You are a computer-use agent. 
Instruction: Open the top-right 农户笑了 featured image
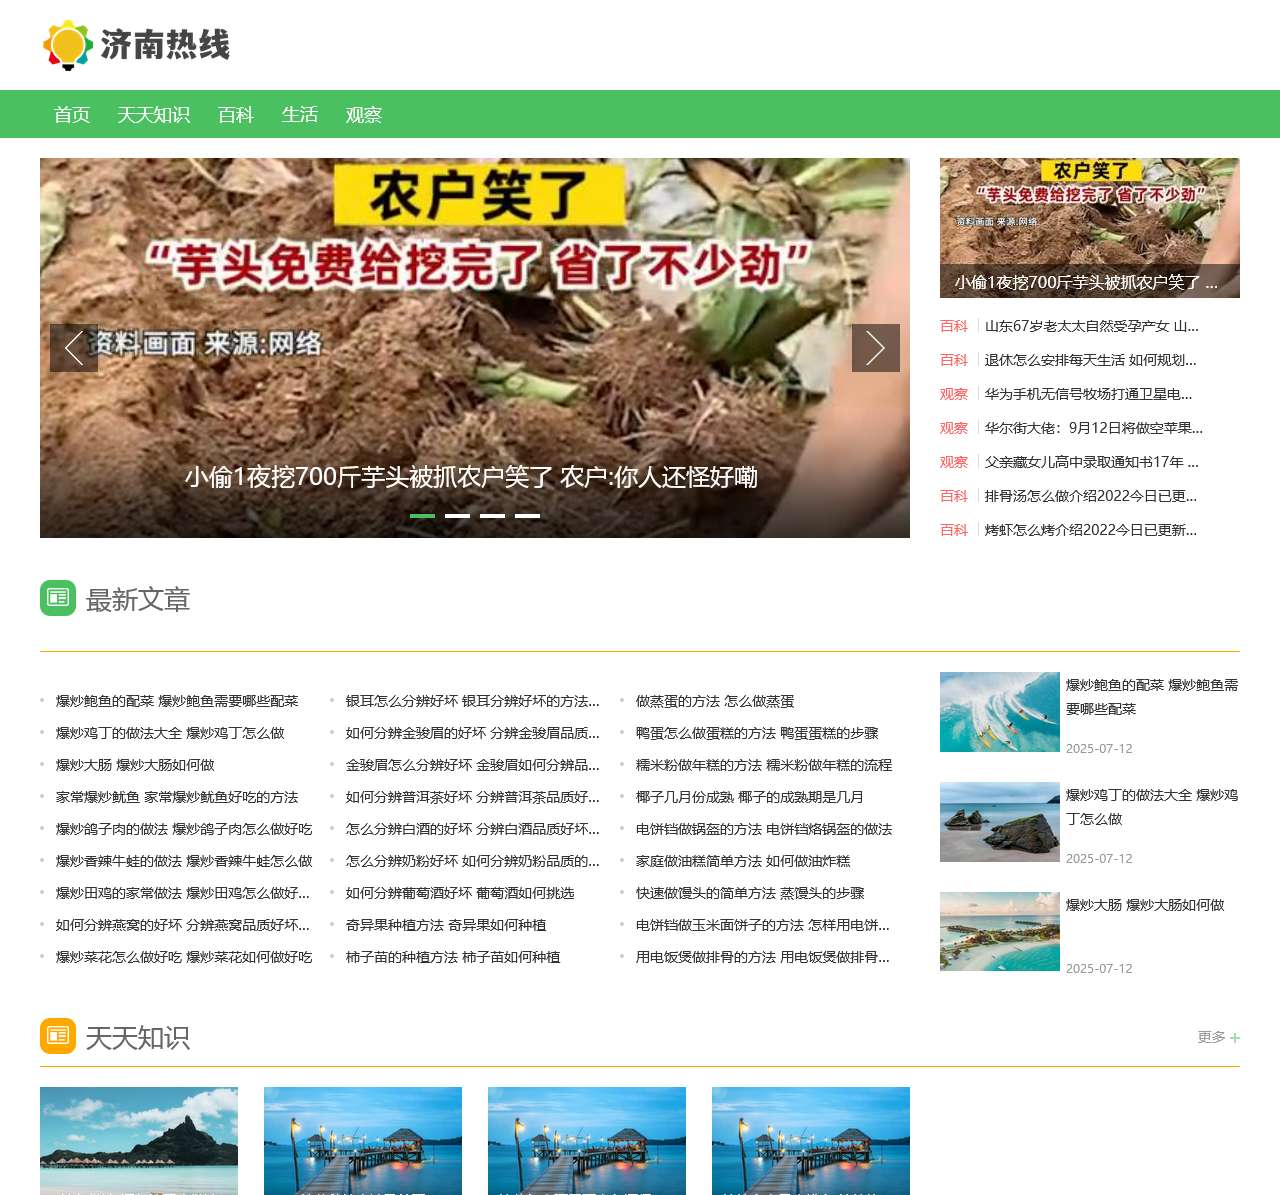[1089, 228]
